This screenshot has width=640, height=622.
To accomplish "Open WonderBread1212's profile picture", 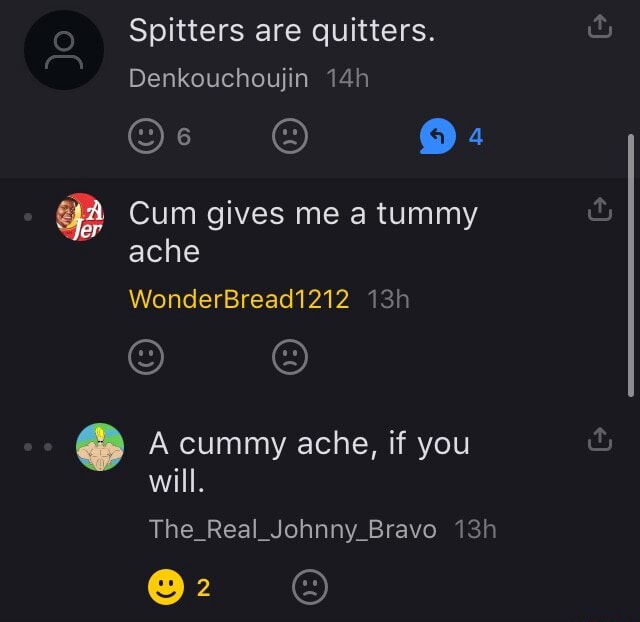I will pos(79,216).
